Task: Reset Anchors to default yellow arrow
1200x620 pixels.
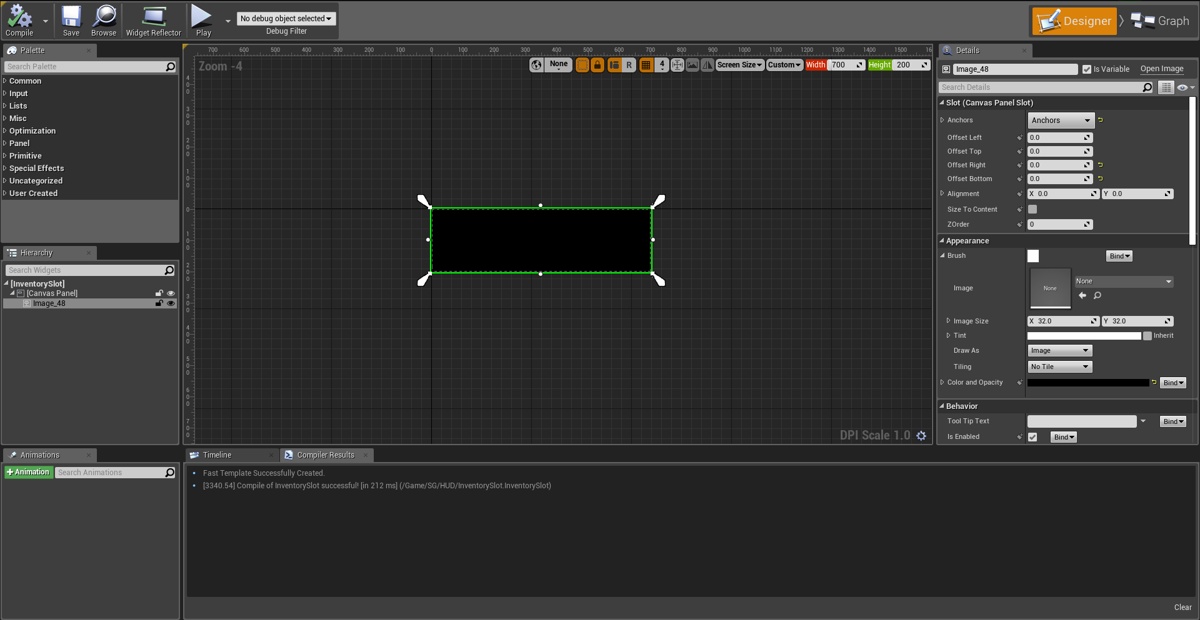Action: pyautogui.click(x=1100, y=120)
